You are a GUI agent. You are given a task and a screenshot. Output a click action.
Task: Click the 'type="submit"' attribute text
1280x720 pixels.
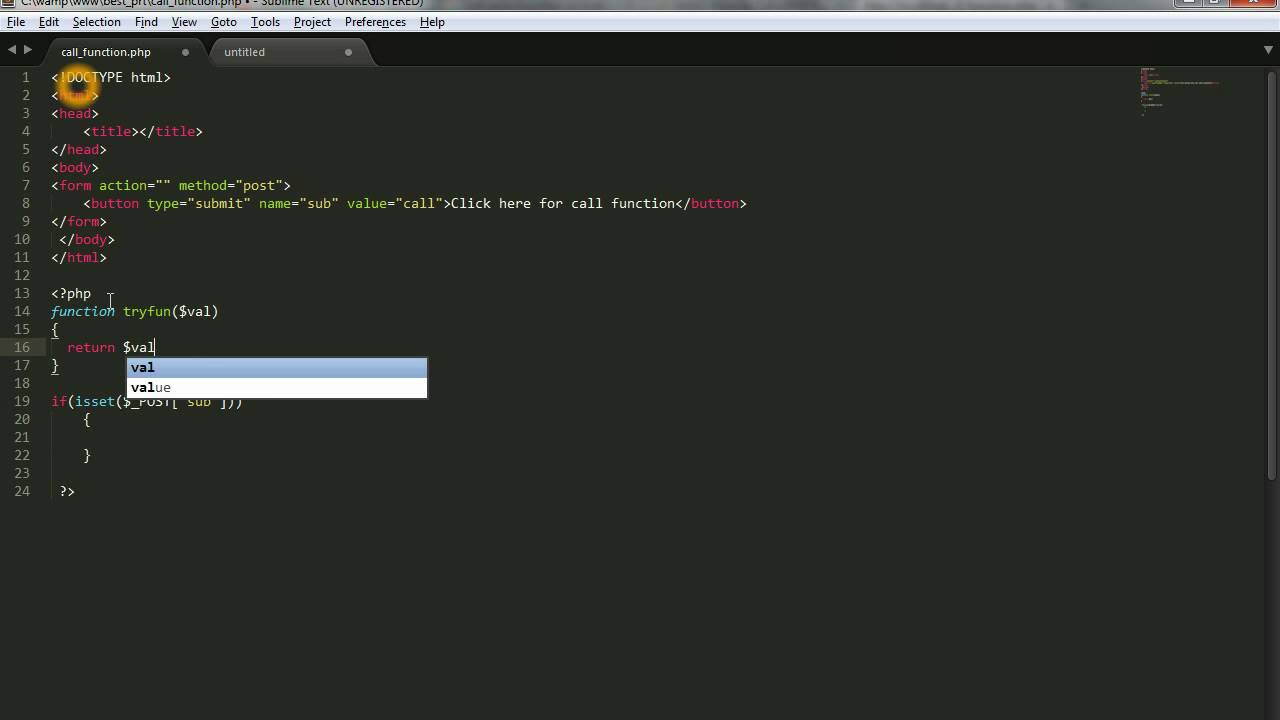199,203
